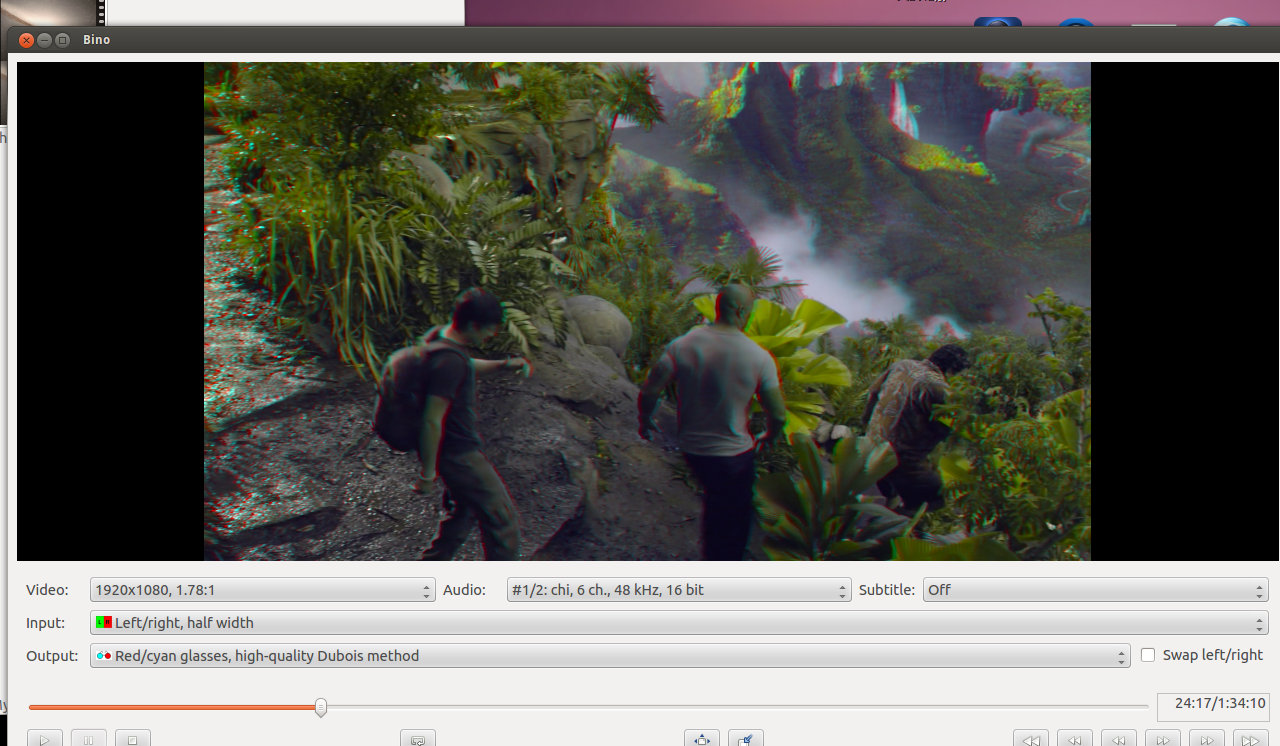Click the anaglyph video display area

[647, 311]
